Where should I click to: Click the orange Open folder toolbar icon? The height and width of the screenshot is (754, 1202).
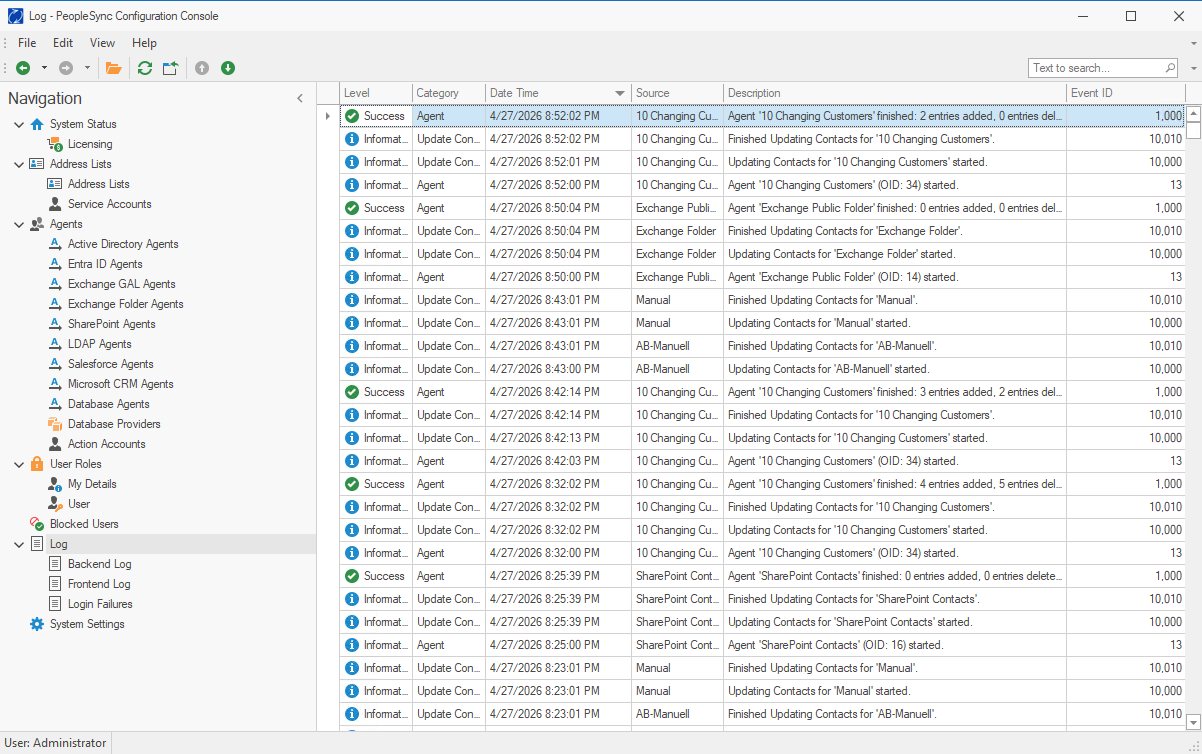(113, 68)
